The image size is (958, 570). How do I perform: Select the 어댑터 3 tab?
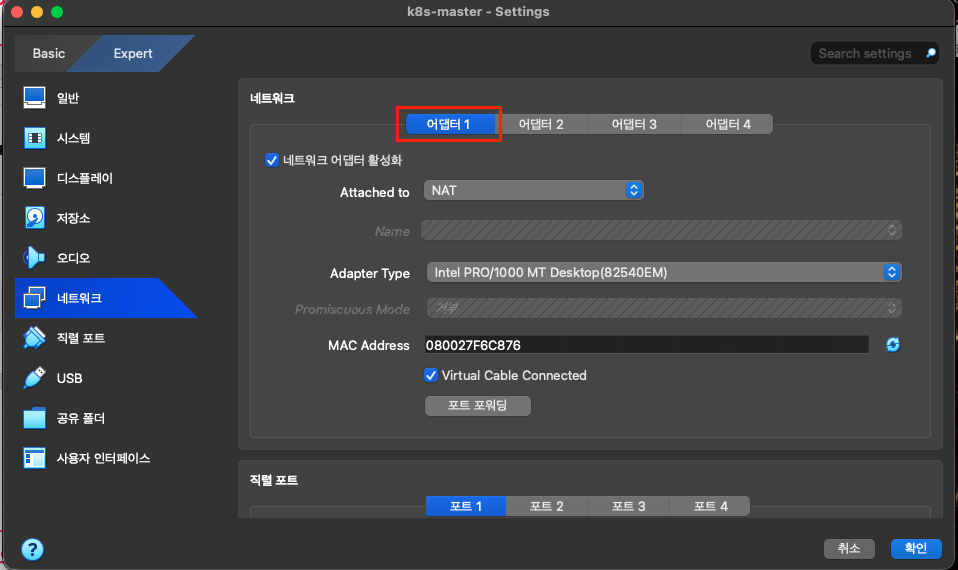[x=634, y=124]
